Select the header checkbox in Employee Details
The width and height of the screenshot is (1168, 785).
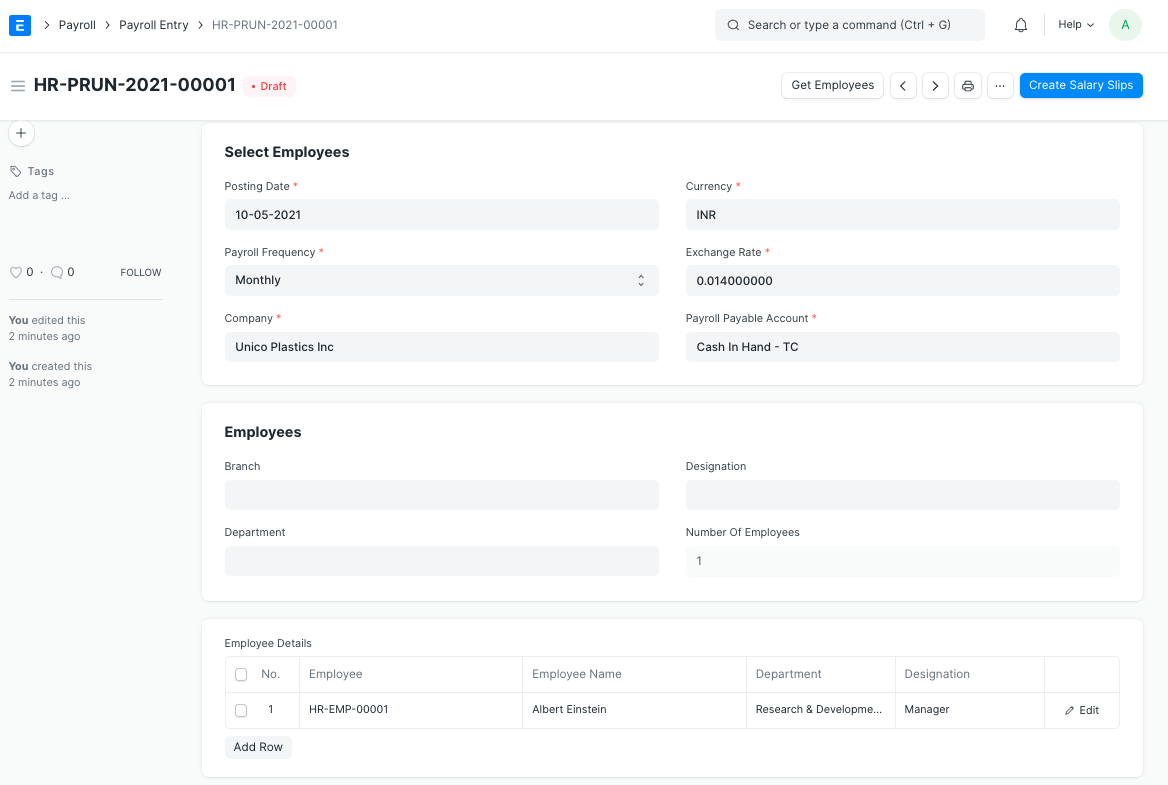240,674
